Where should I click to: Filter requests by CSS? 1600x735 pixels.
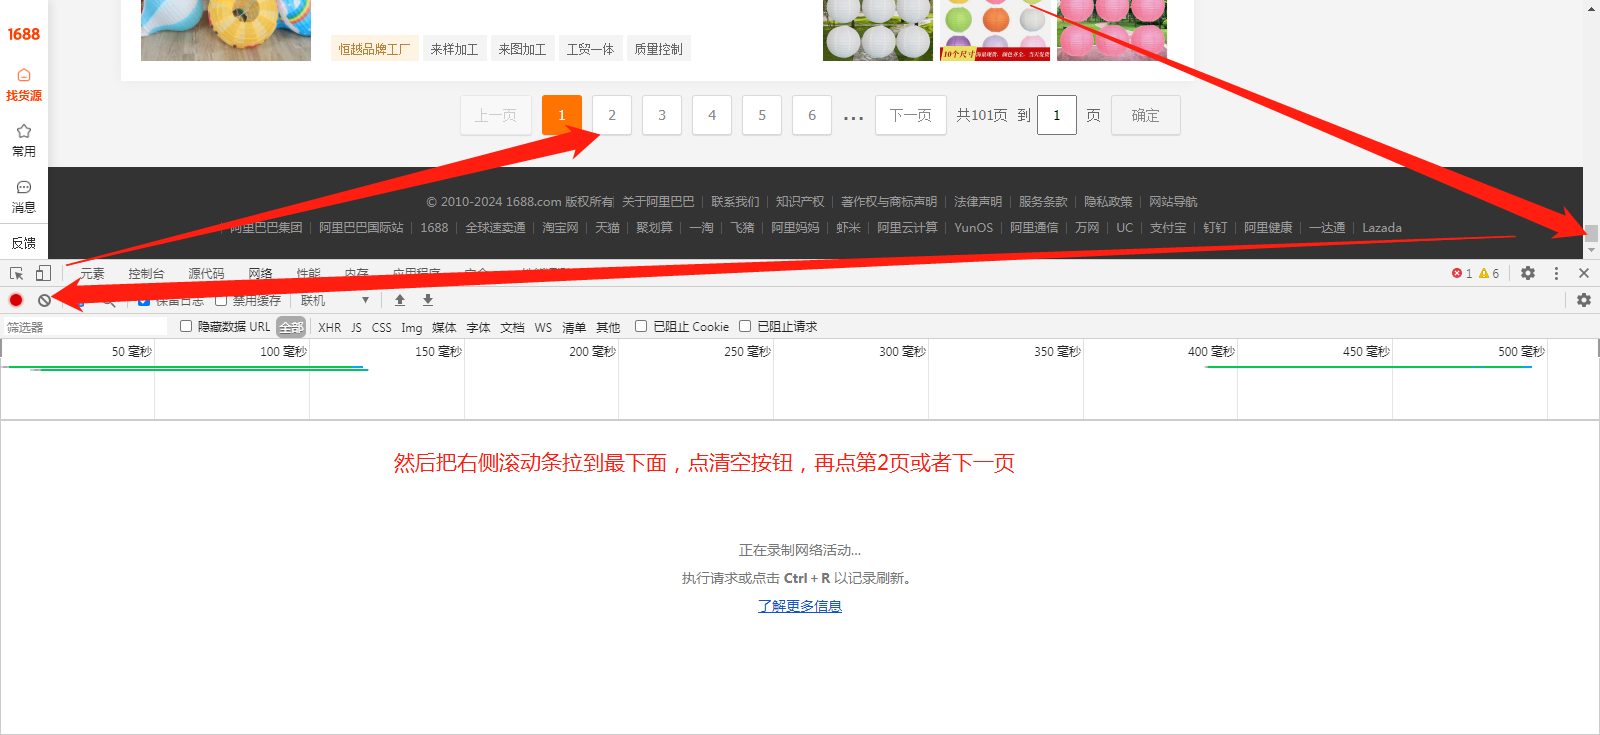pyautogui.click(x=382, y=327)
